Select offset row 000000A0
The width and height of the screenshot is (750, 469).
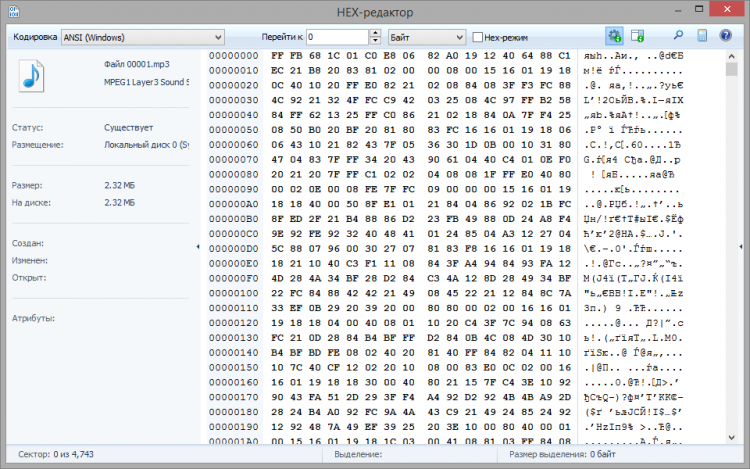[233, 204]
